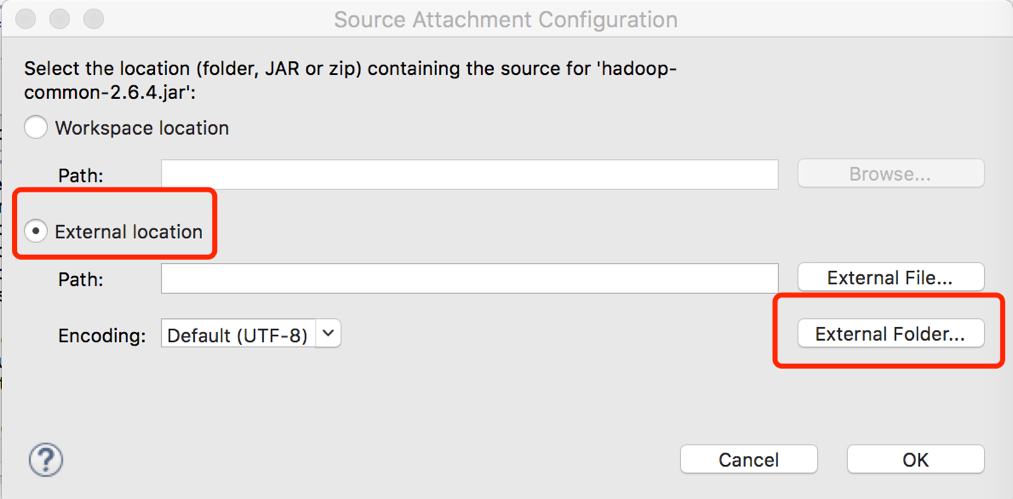Image resolution: width=1013 pixels, height=499 pixels.
Task: Select the External location radio button
Action: point(36,231)
